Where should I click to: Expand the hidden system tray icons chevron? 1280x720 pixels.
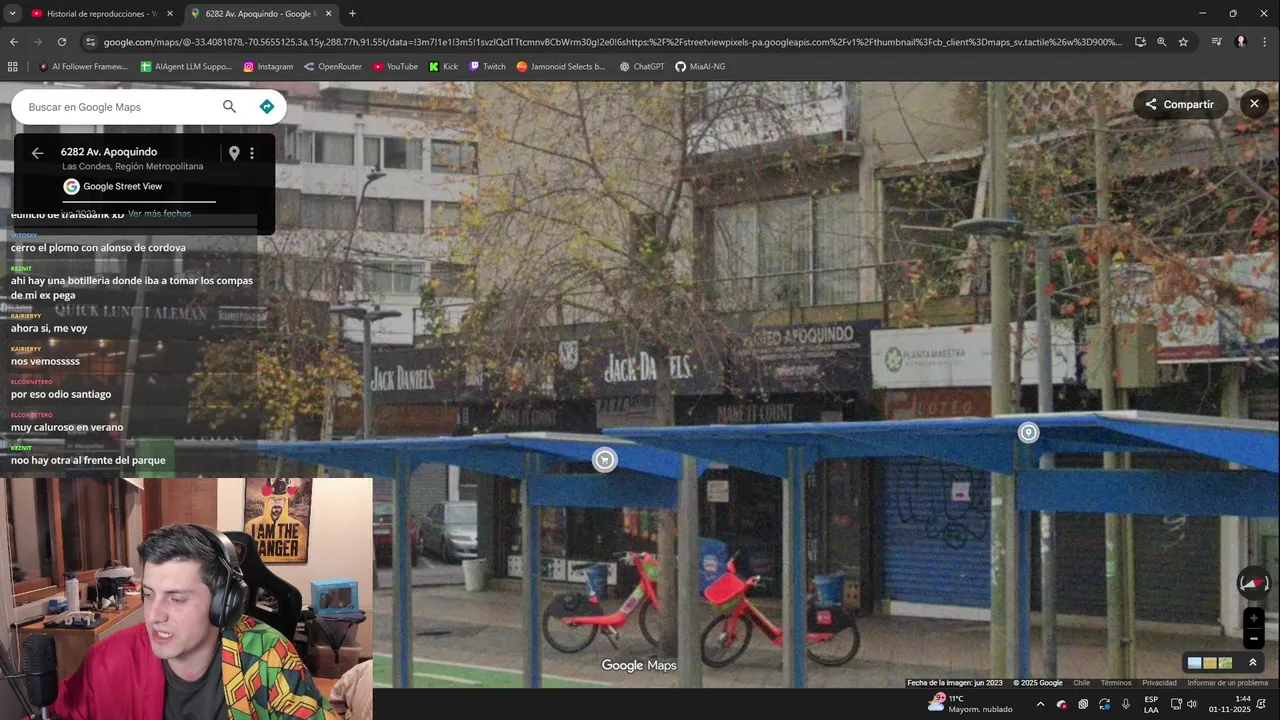click(1040, 704)
